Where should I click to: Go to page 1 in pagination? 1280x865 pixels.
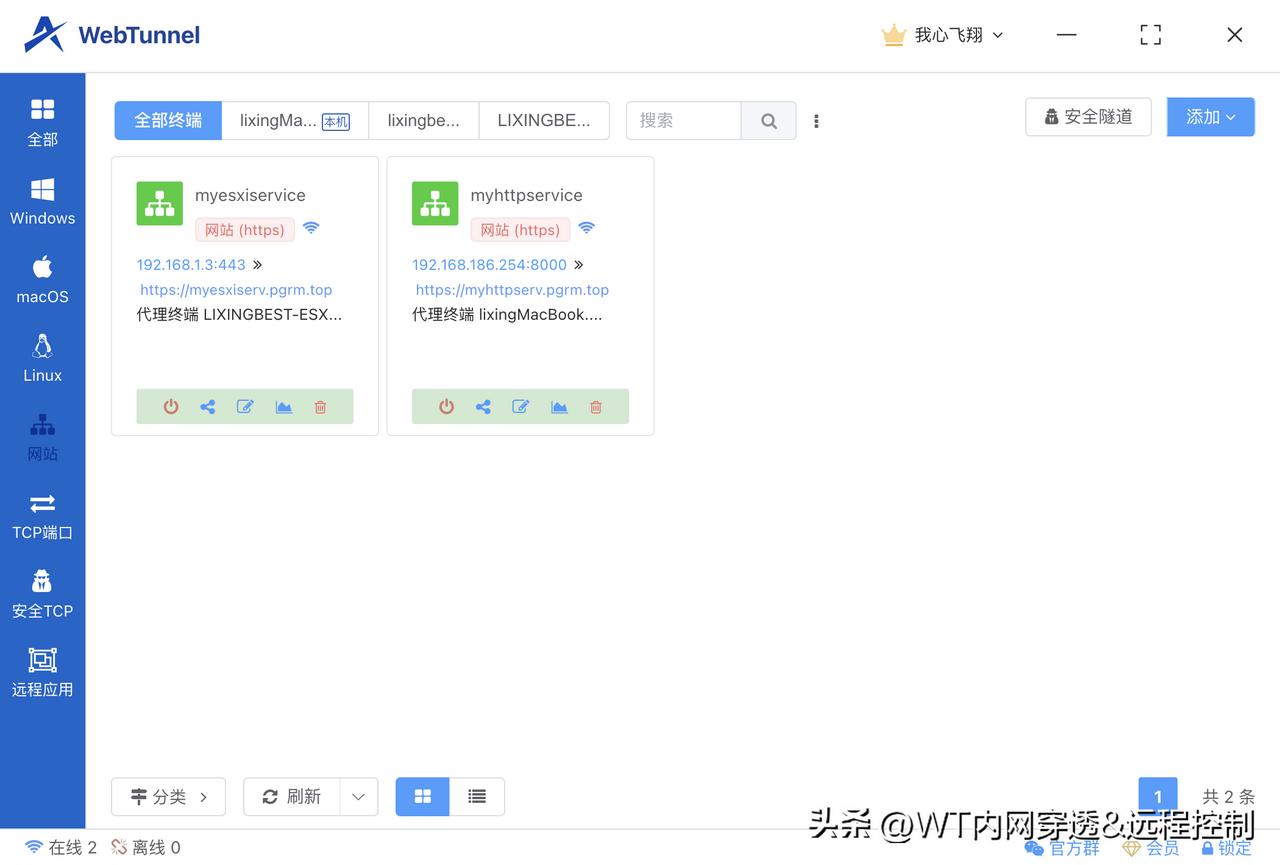[x=1158, y=797]
